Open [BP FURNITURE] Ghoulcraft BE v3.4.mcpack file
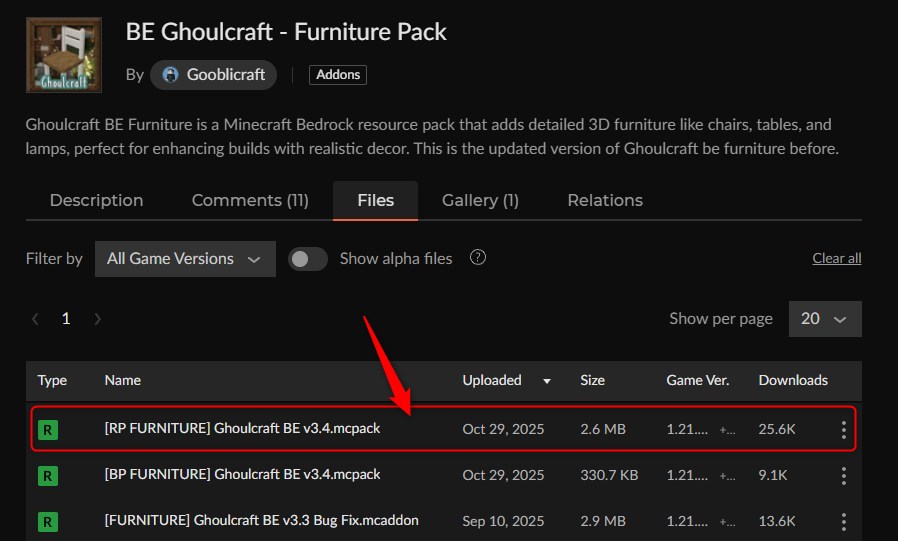This screenshot has height=541, width=898. point(242,474)
